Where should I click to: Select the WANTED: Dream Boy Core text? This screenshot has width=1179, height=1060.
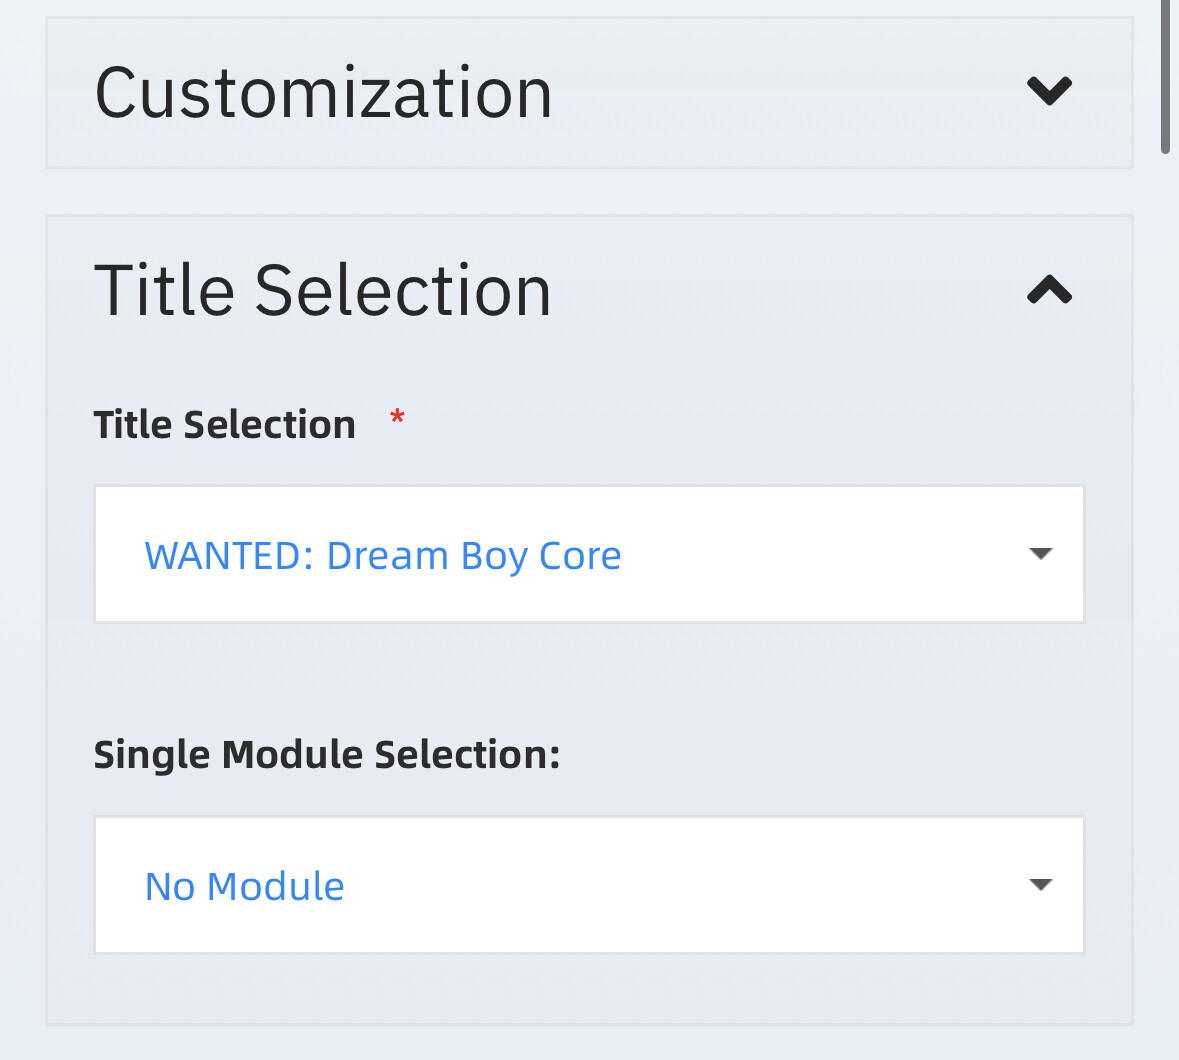tap(383, 556)
